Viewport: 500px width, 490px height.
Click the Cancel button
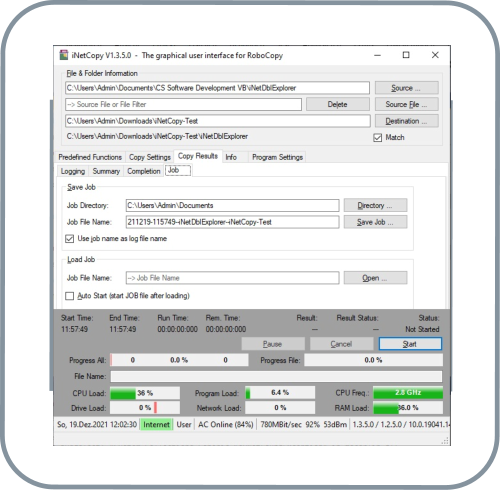[341, 344]
